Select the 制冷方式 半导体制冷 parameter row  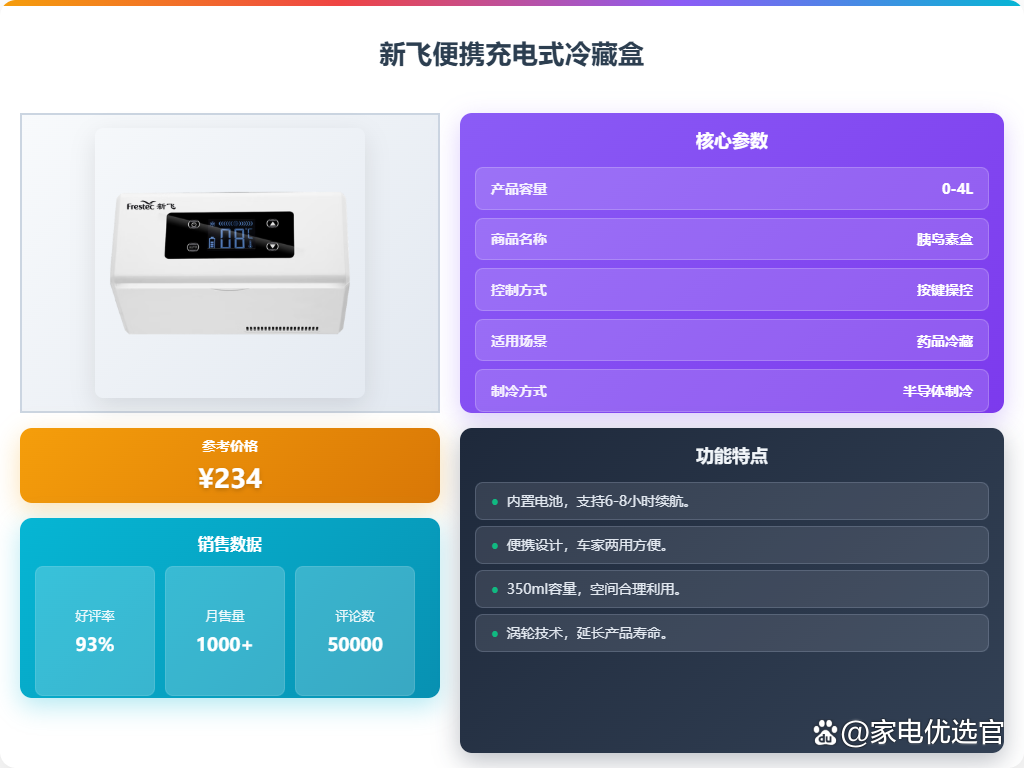coord(731,391)
